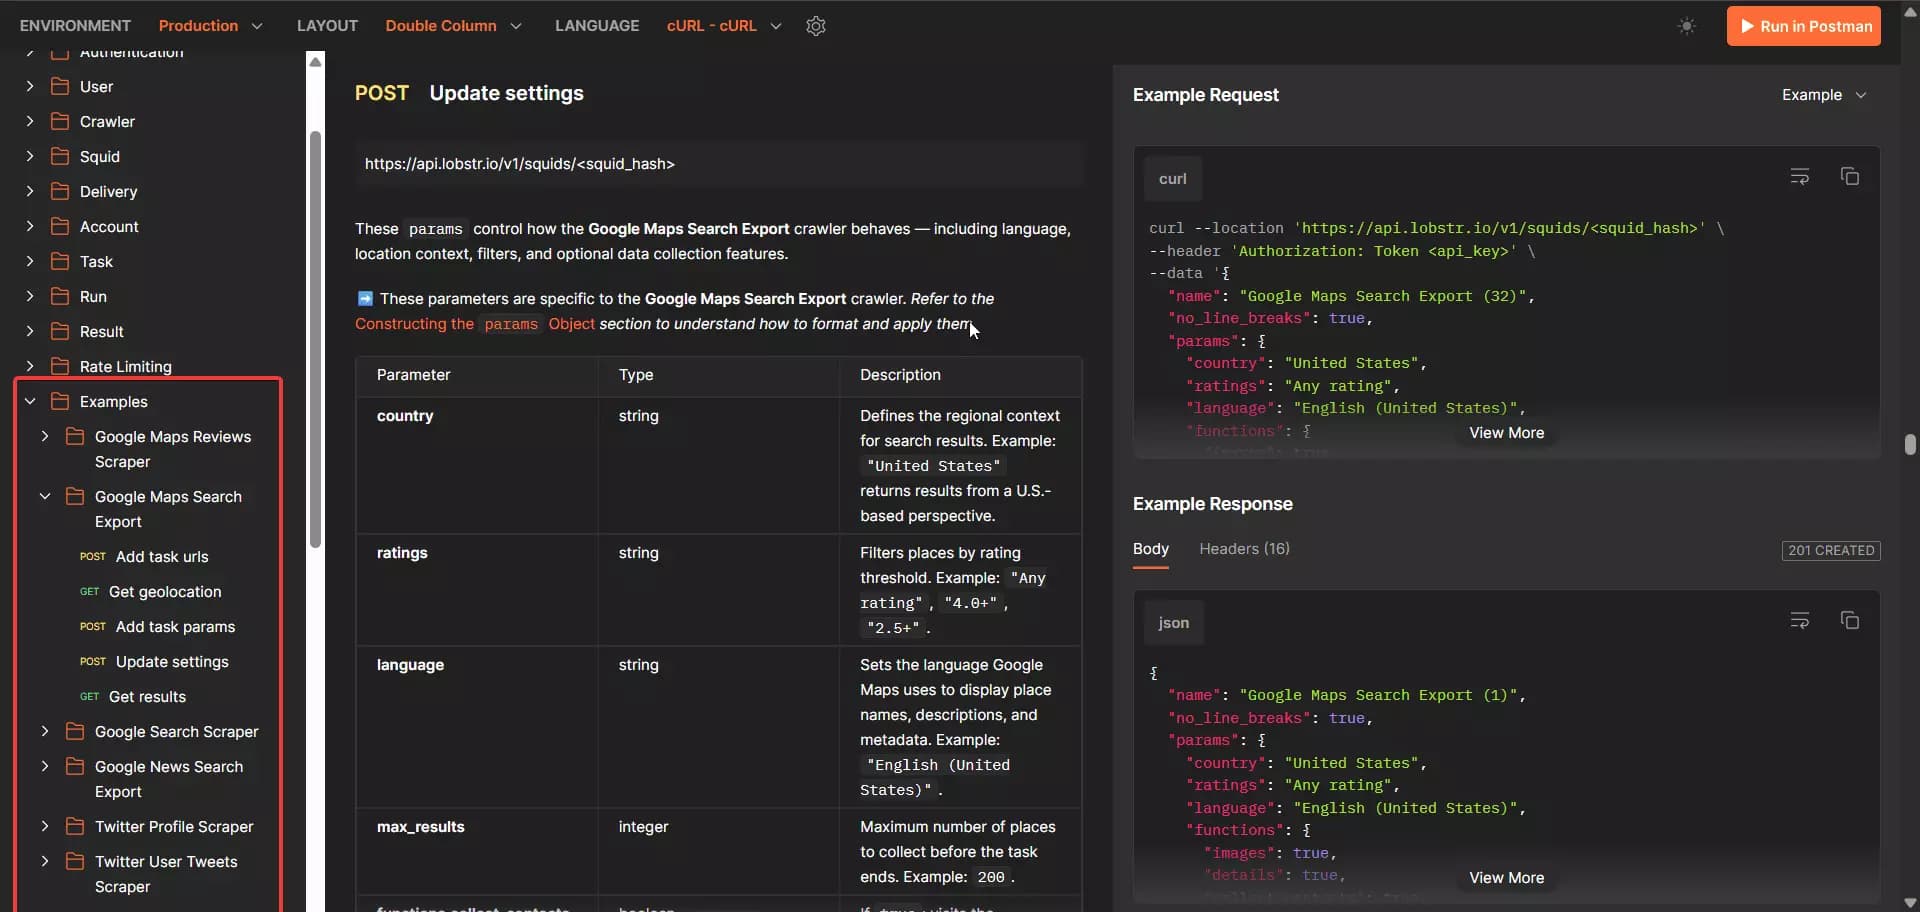Collapse the Examples section in the sidebar

pos(31,401)
